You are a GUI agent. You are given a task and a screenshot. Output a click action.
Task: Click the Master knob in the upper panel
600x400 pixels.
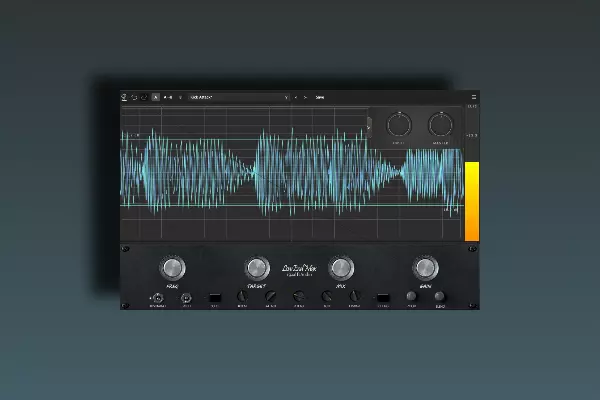440,125
